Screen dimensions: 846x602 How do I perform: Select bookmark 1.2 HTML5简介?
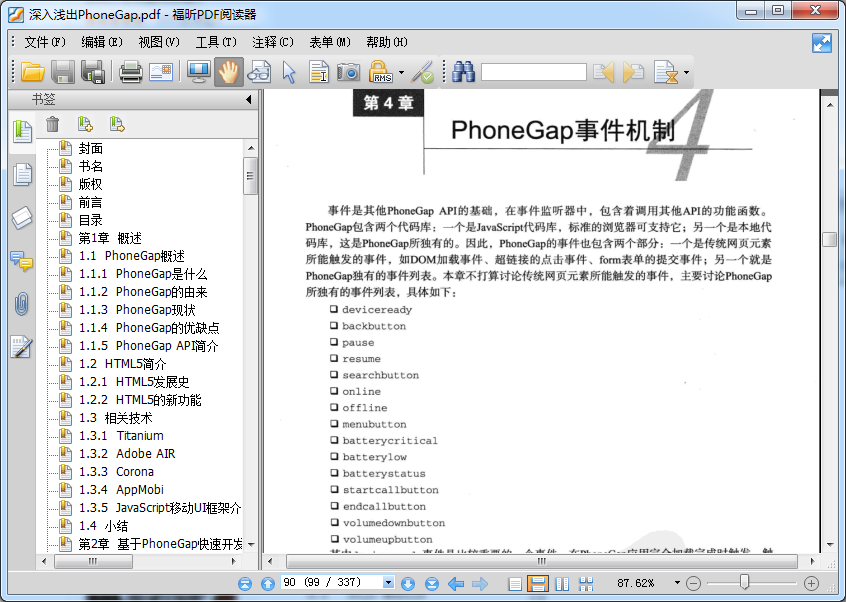(x=123, y=364)
